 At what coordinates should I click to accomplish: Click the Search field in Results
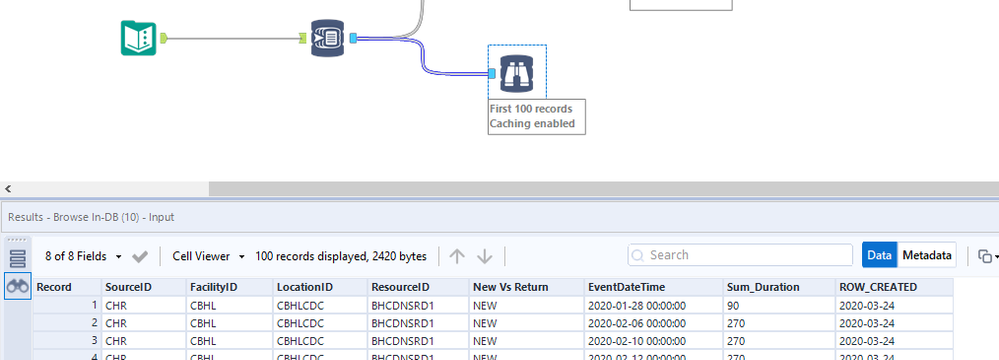[740, 255]
